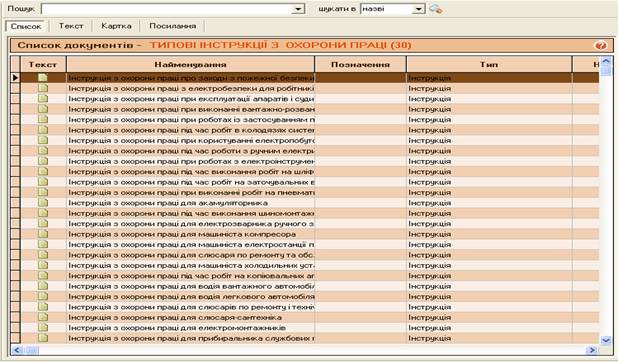Click the search icon next to 'шукати в'
This screenshot has height=362, width=618.
coord(436,9)
